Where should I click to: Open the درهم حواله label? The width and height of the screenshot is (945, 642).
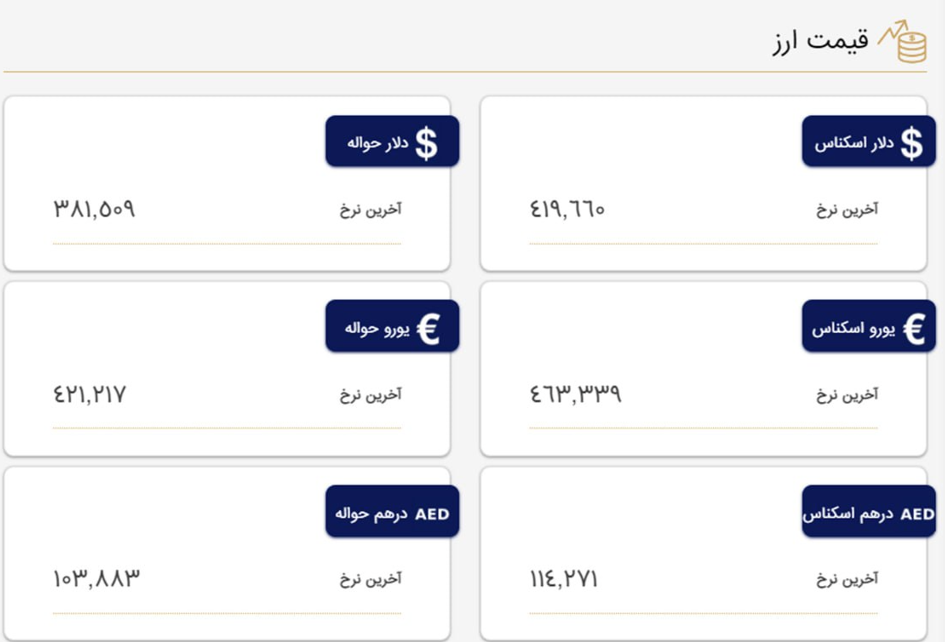click(371, 514)
